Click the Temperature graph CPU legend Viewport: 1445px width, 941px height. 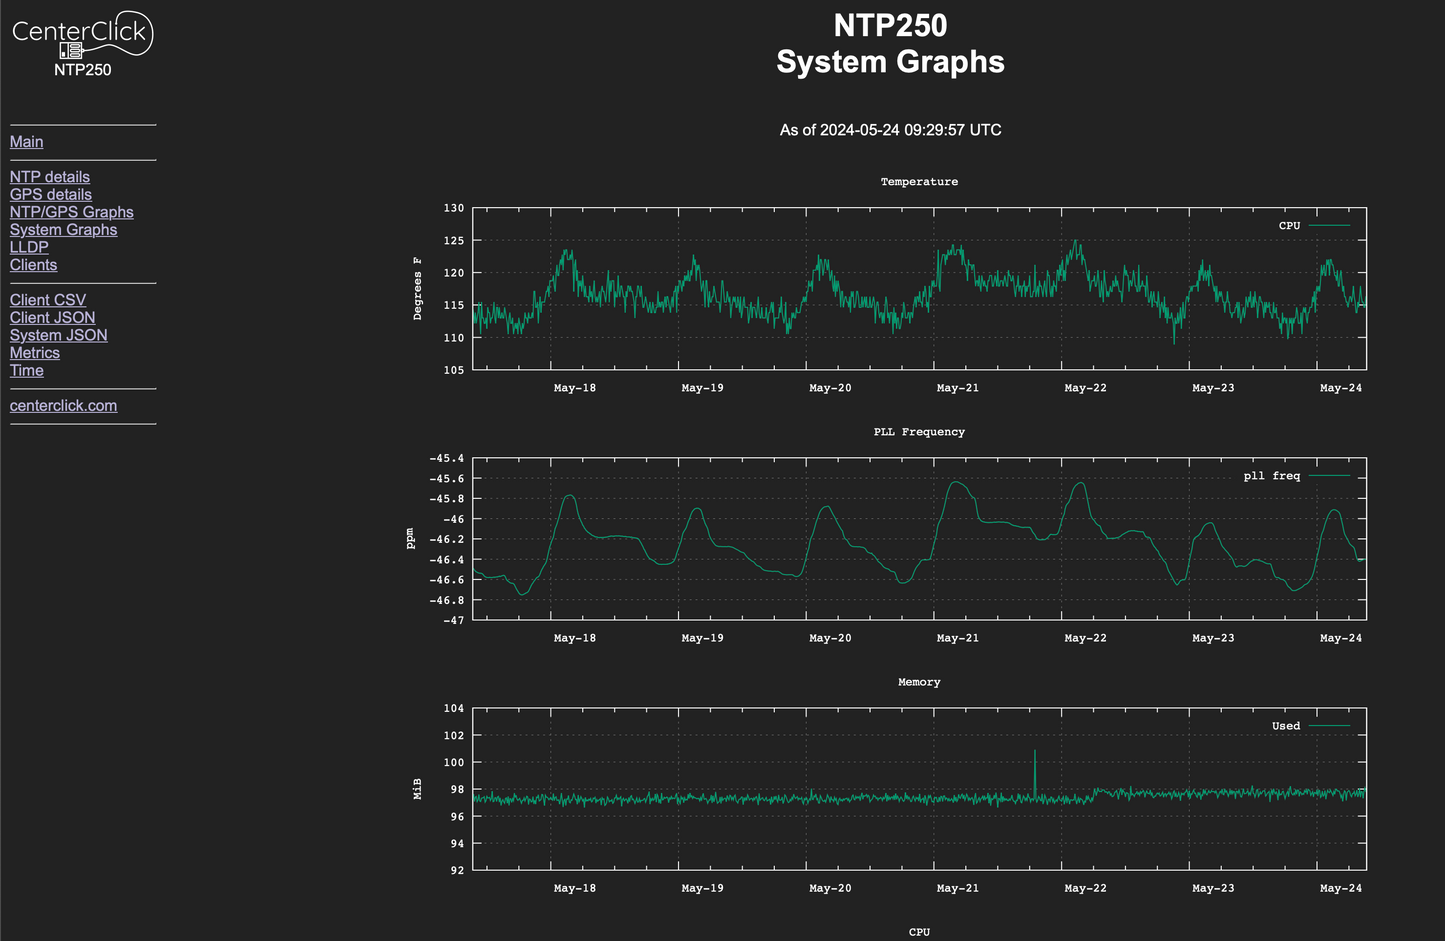coord(1312,226)
